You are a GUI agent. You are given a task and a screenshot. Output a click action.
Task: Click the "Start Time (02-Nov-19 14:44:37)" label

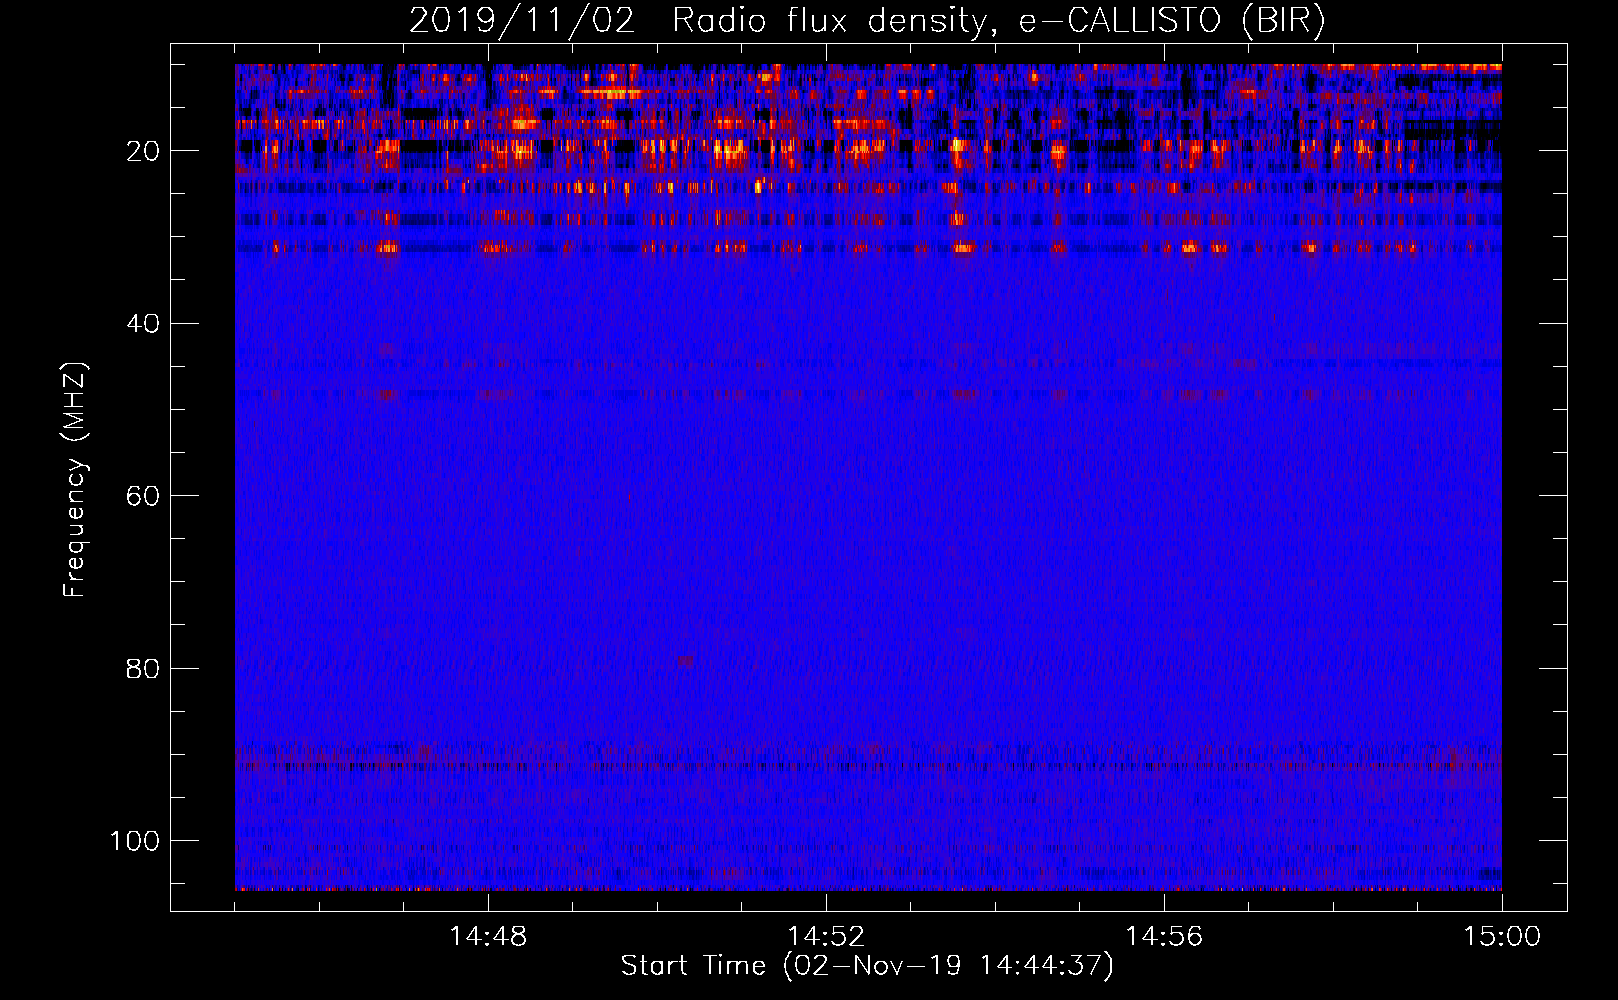pyautogui.click(x=867, y=966)
